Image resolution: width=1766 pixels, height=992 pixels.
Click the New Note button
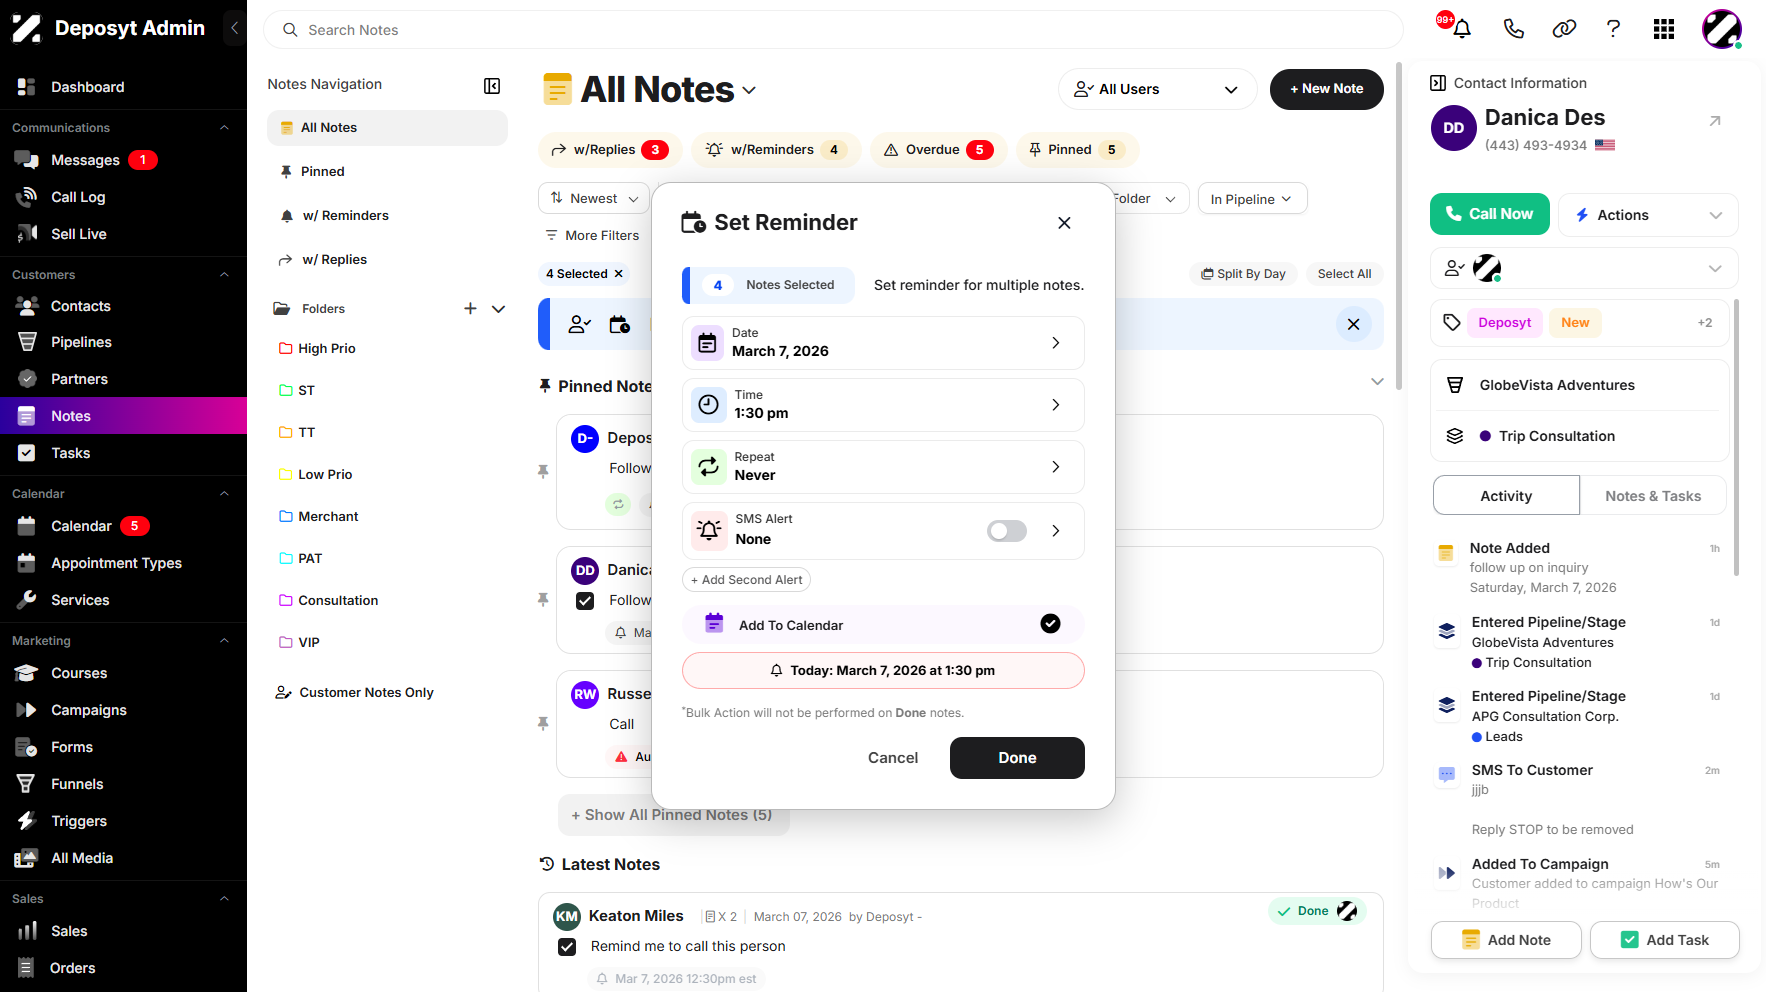(x=1327, y=89)
